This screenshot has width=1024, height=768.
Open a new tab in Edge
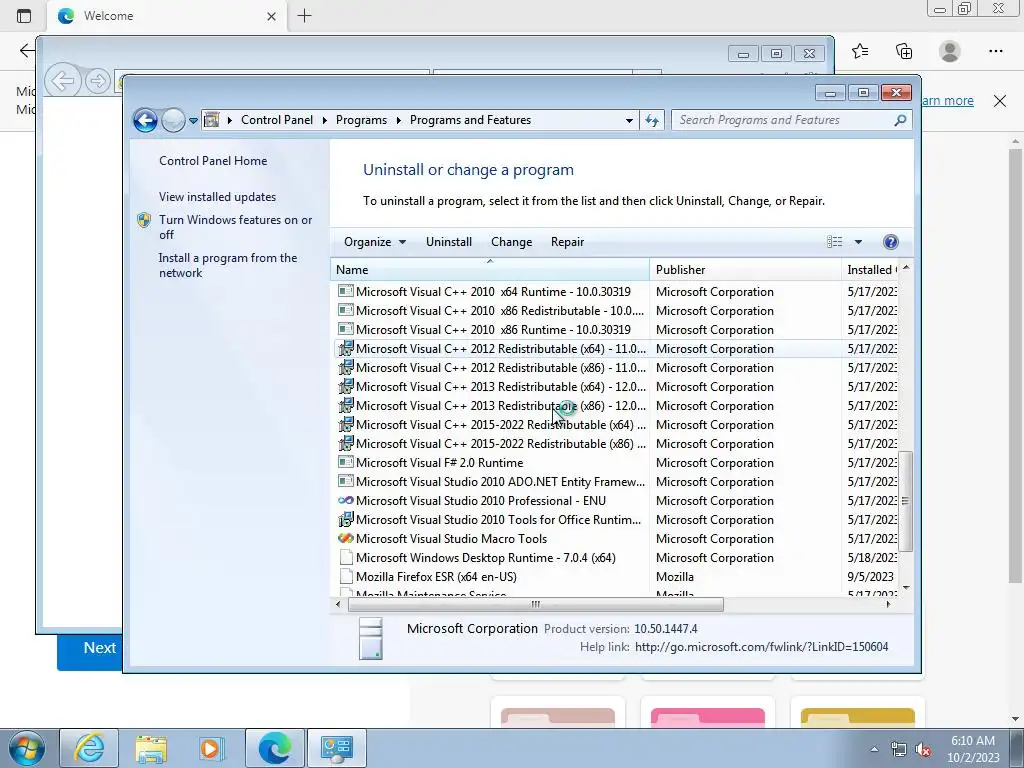(x=304, y=16)
